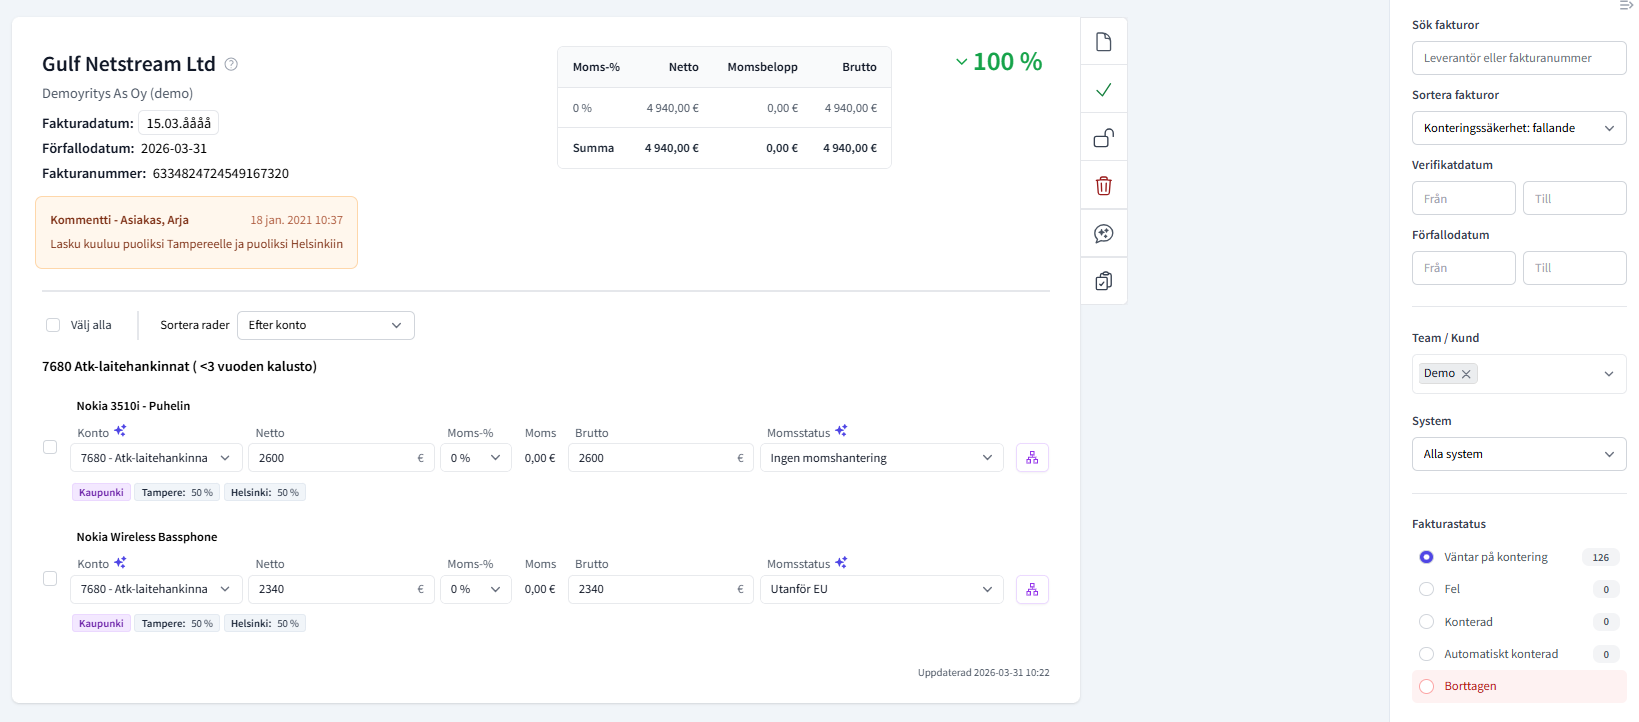Open the document icon in the side toolbar
1639x722 pixels.
pyautogui.click(x=1104, y=42)
